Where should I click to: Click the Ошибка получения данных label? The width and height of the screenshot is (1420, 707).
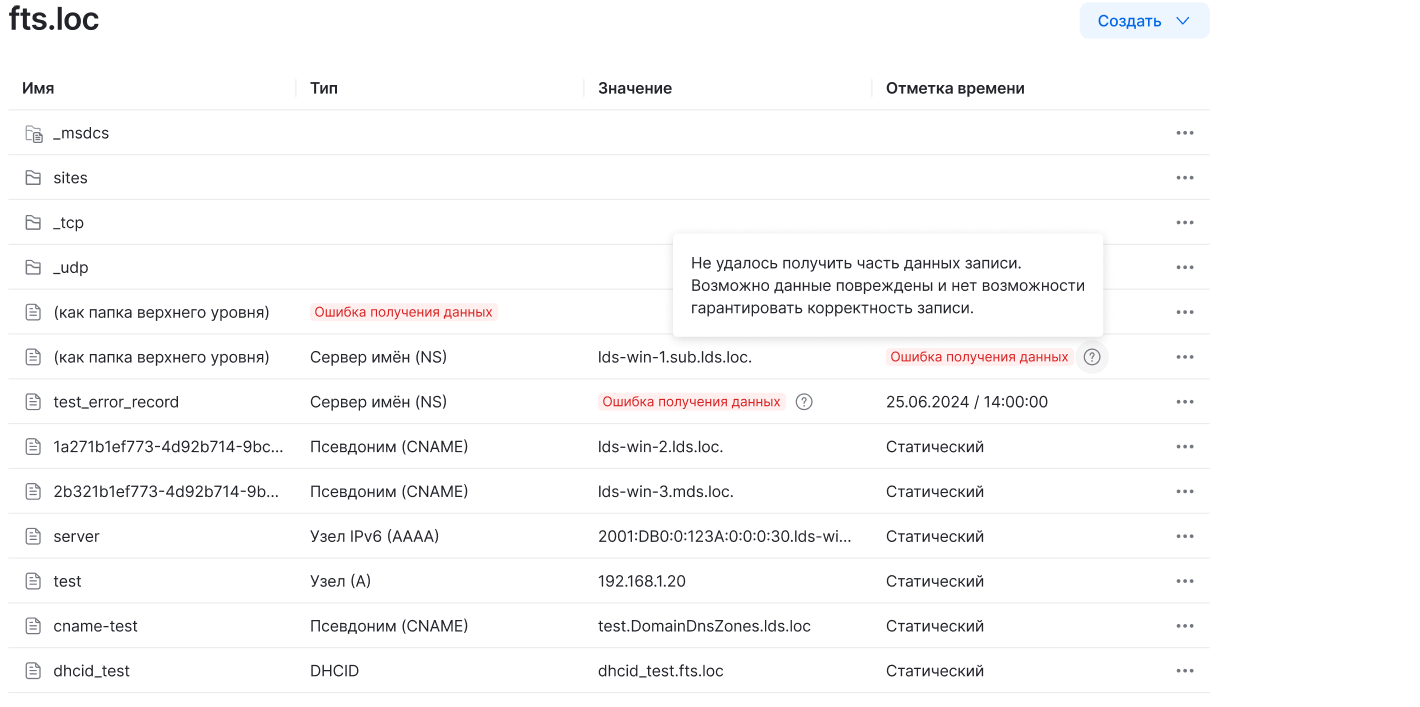[403, 311]
